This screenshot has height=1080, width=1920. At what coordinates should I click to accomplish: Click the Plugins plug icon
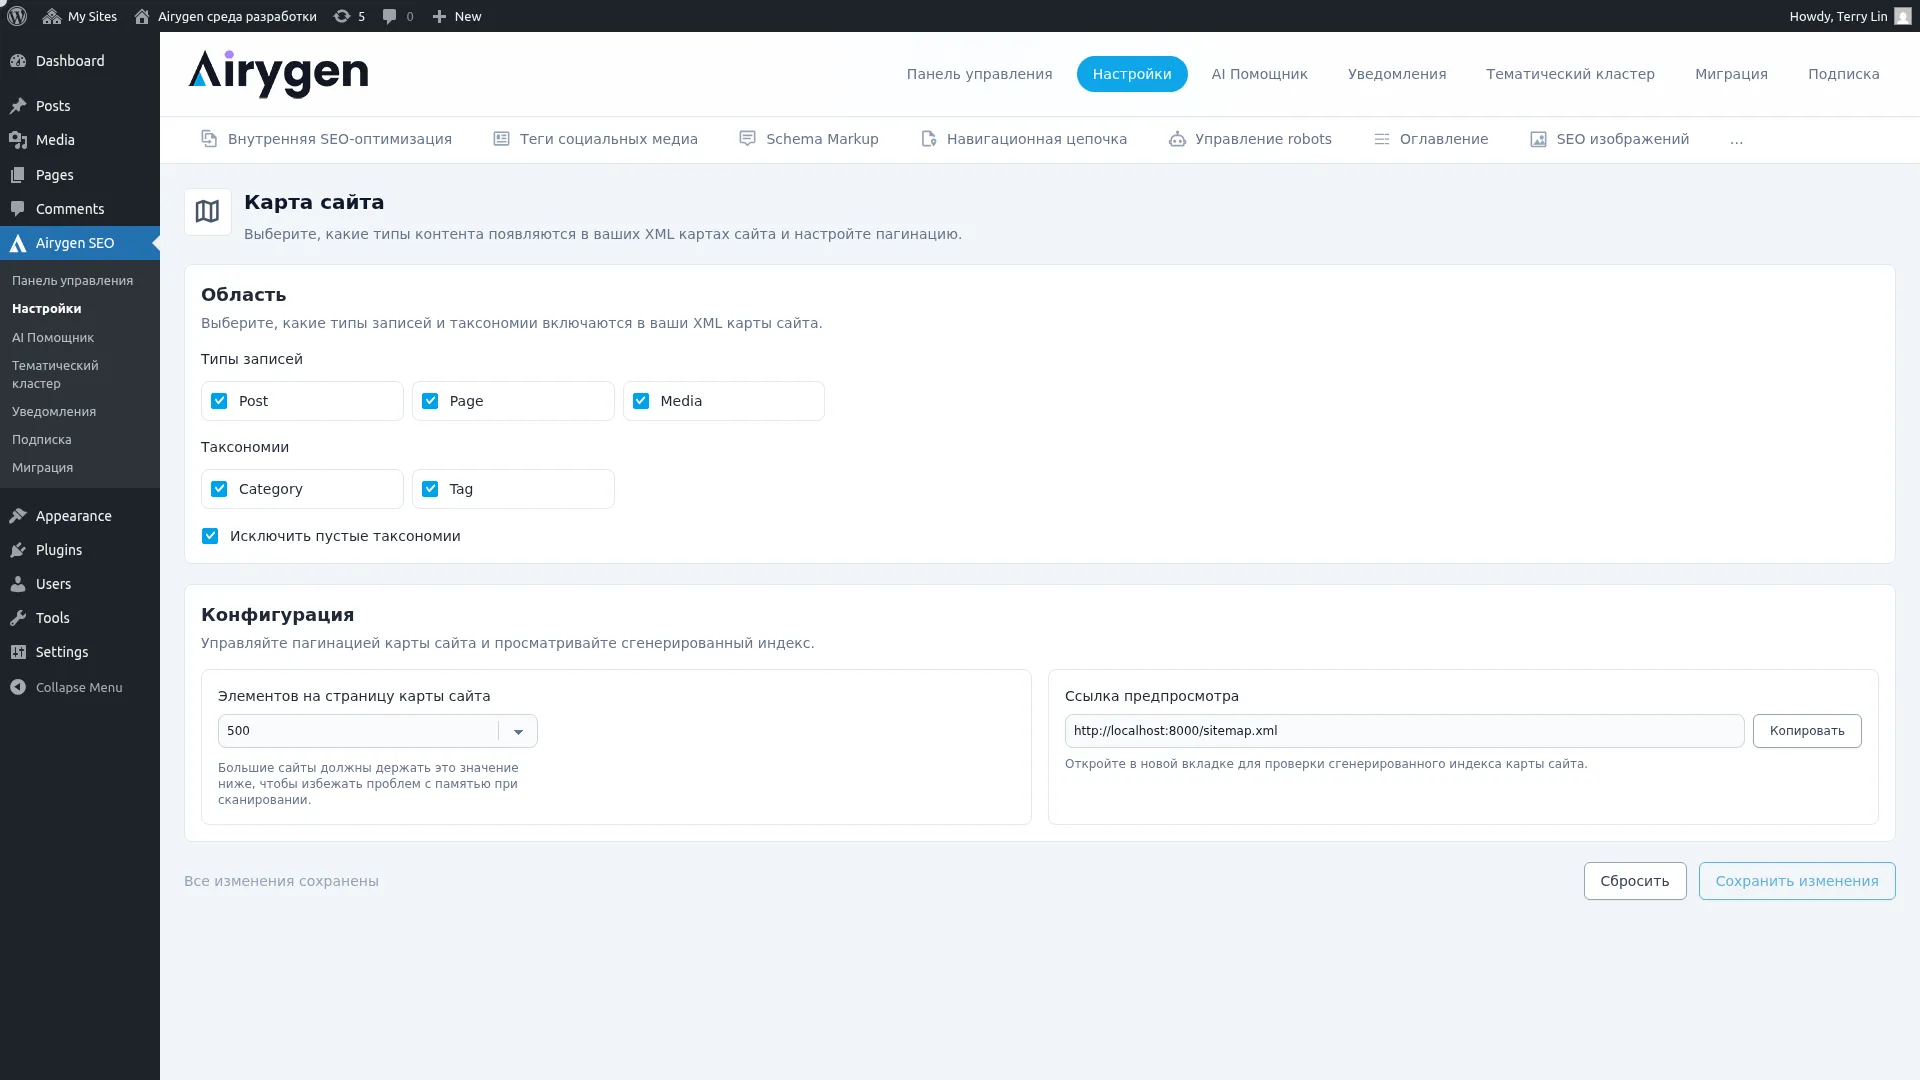pyautogui.click(x=18, y=550)
